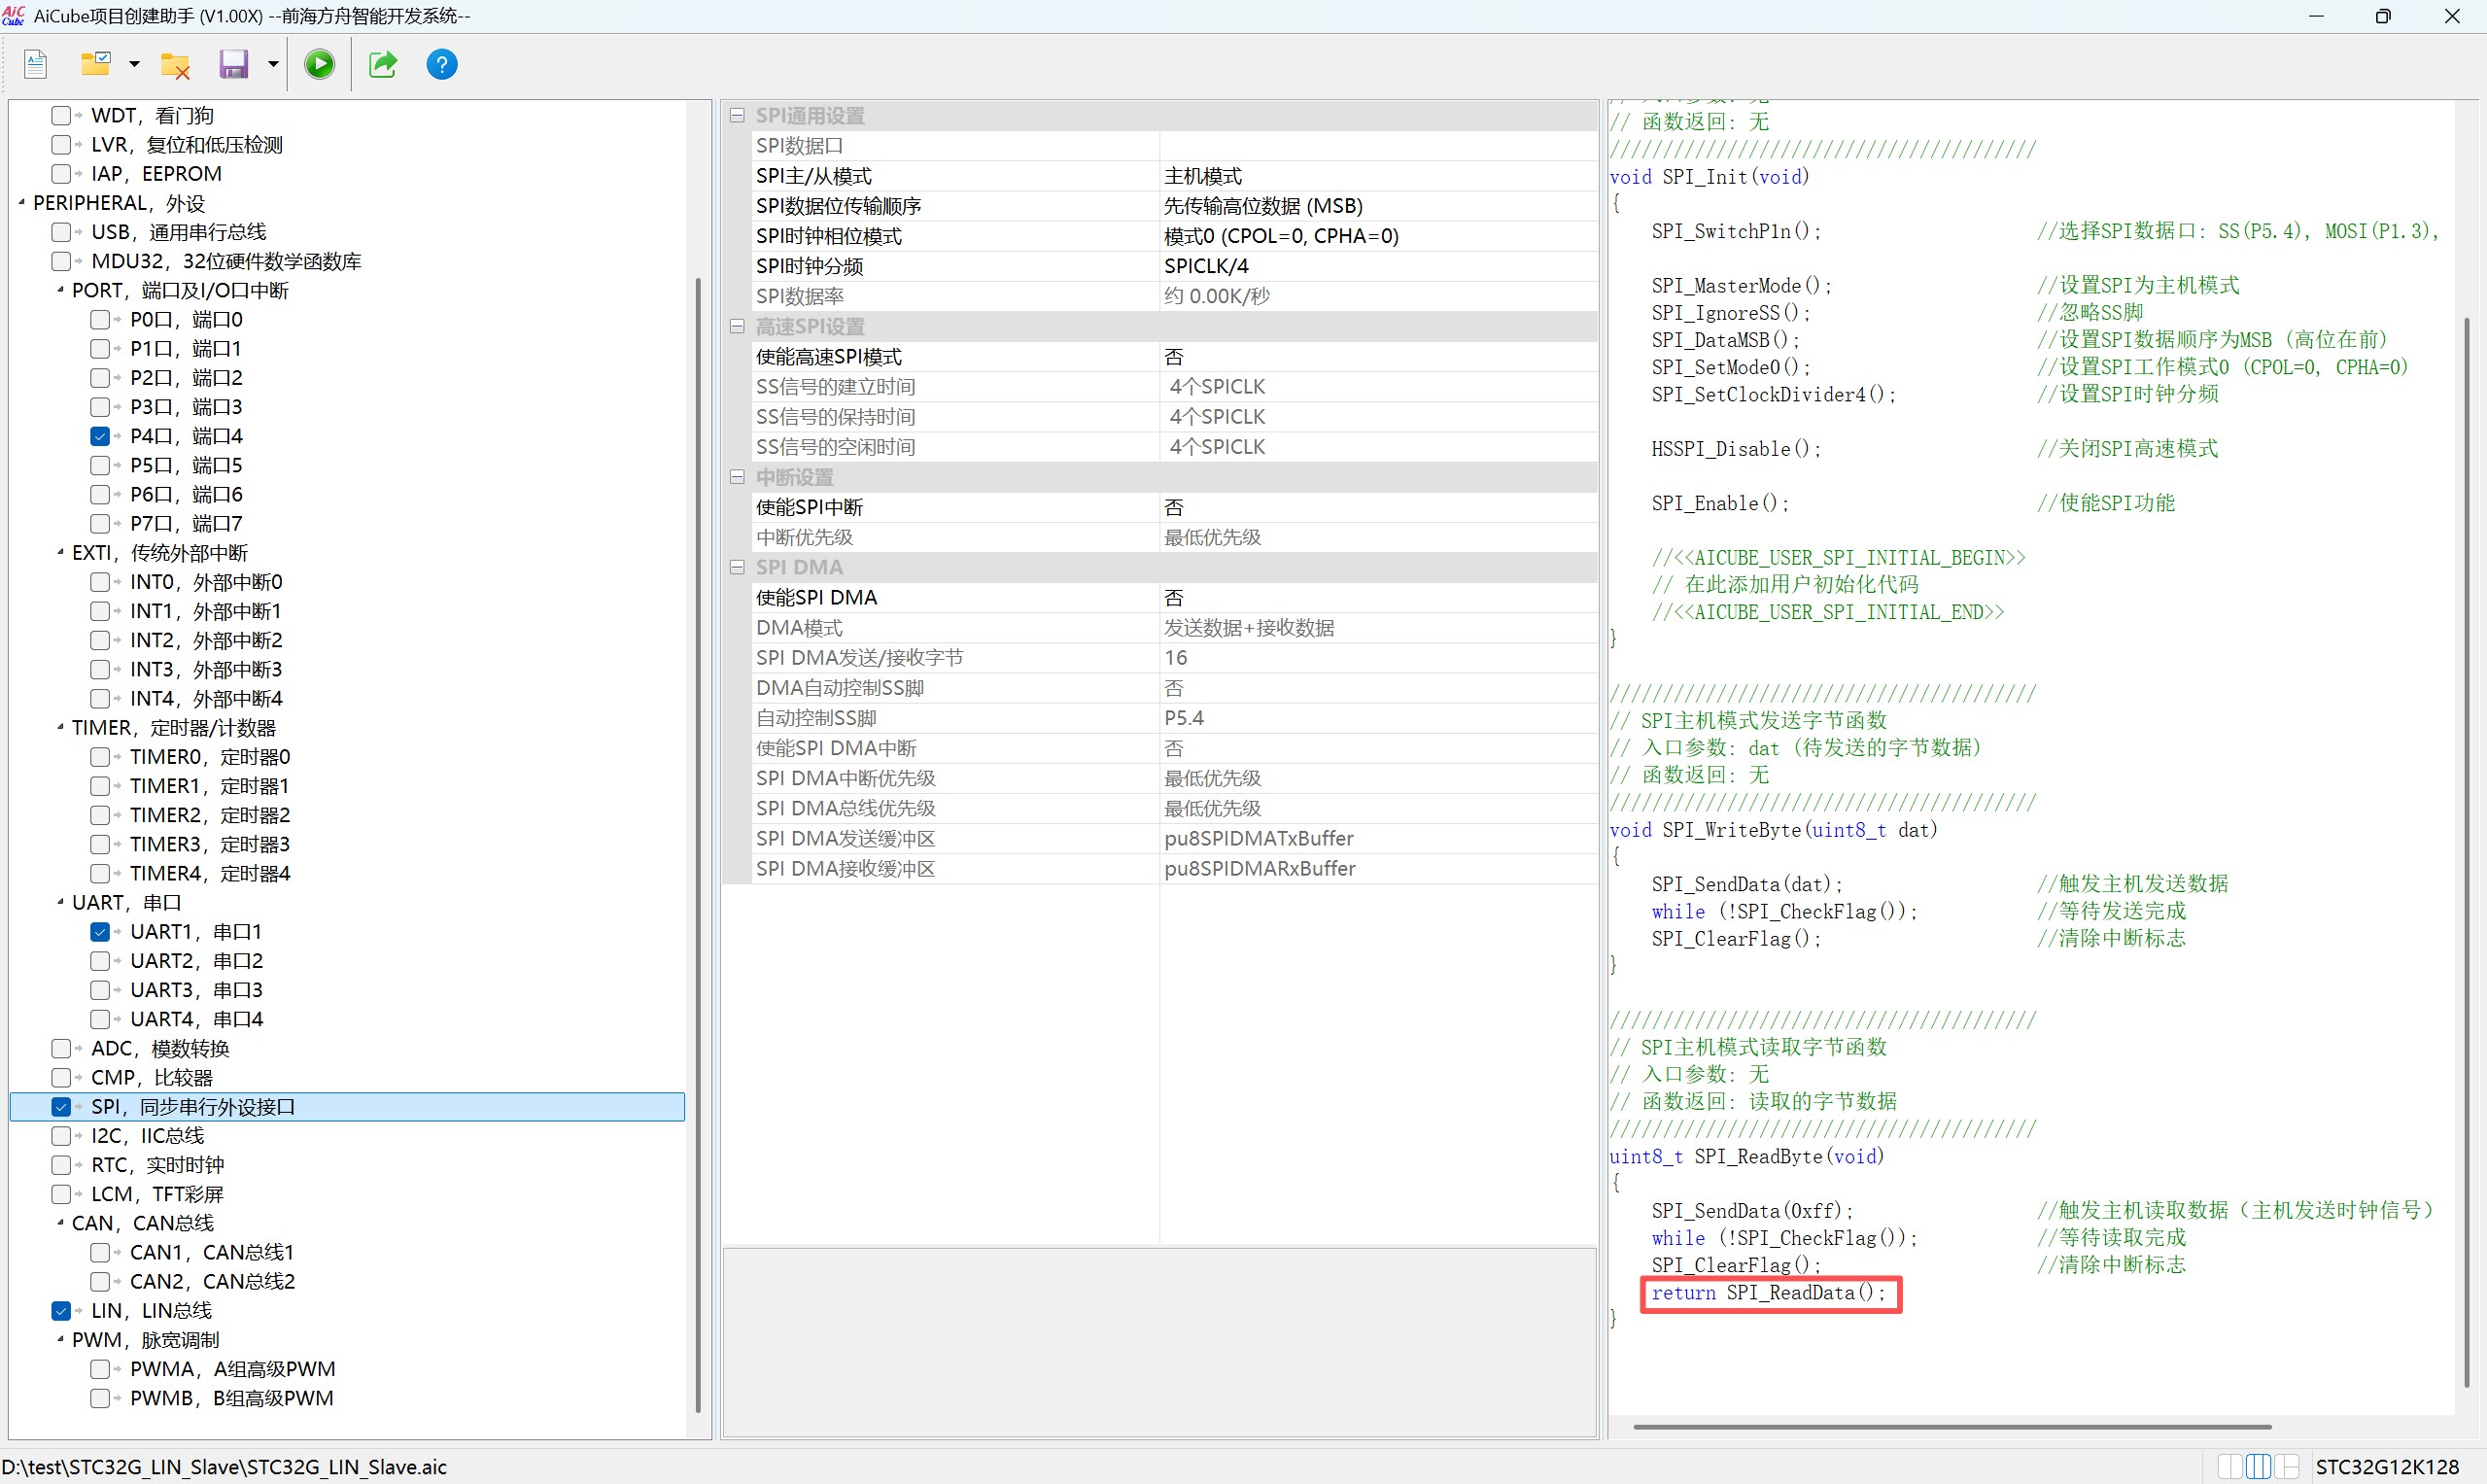Enable the IAP, EEPROM checkbox
The image size is (2487, 1484).
(x=61, y=174)
